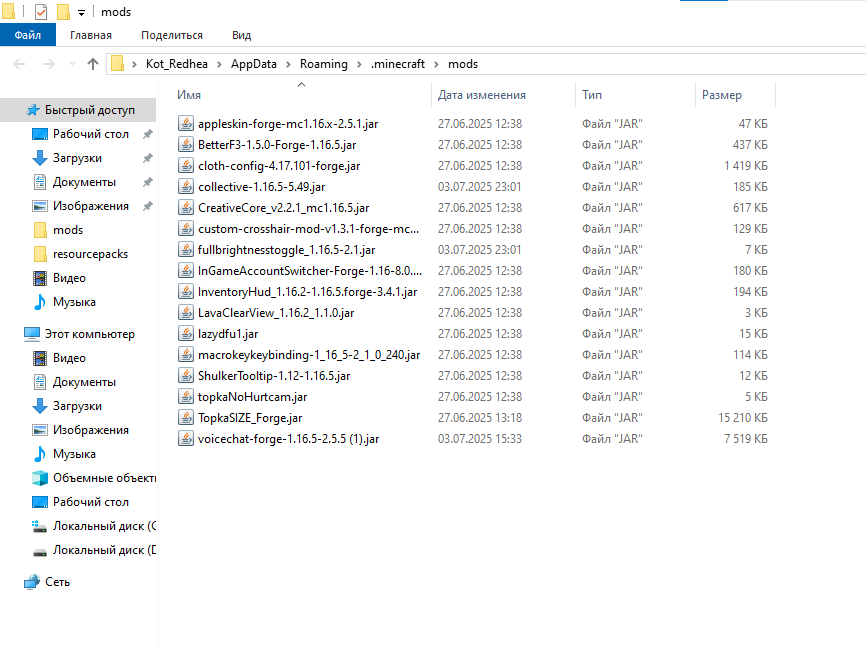Click Roaming in the address path
The width and height of the screenshot is (866, 647).
324,64
